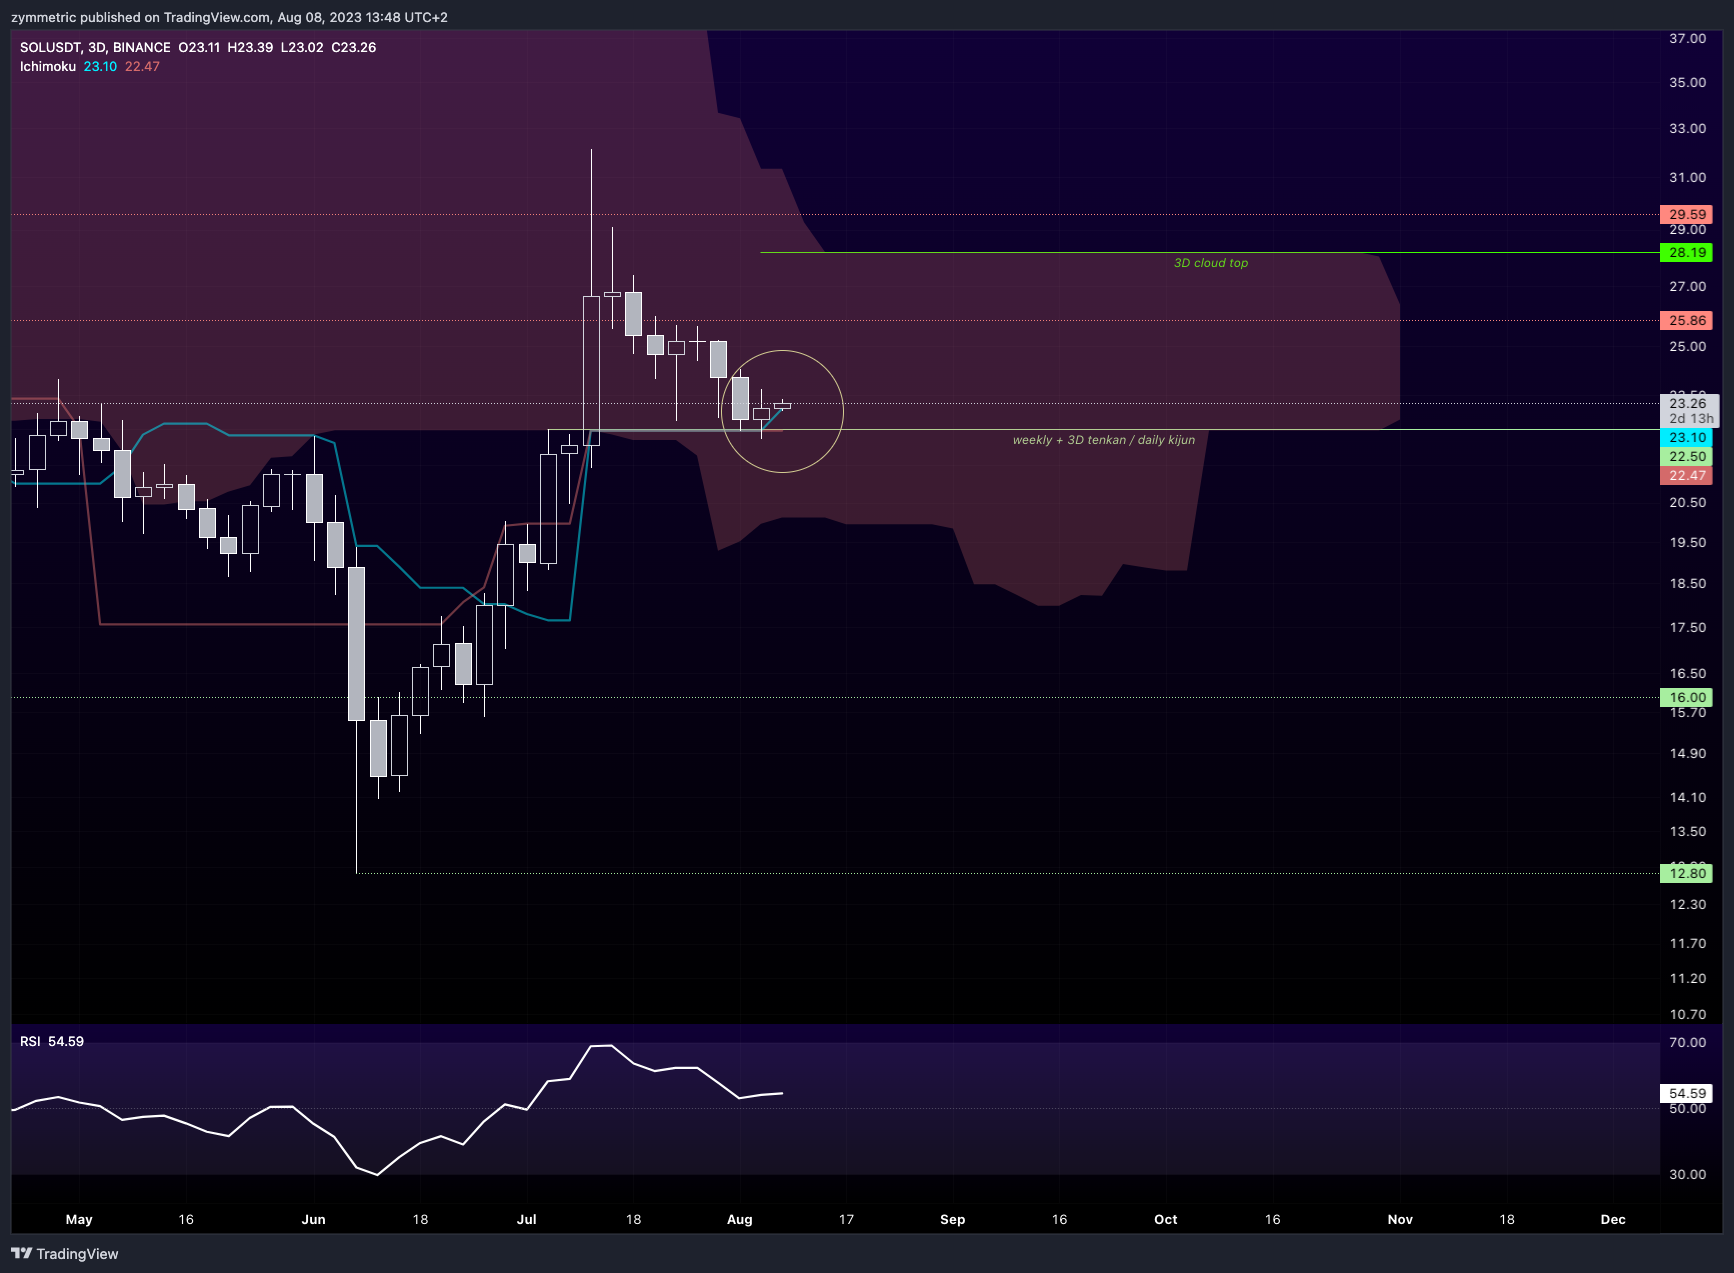Viewport: 1734px width, 1273px height.
Task: Select the 'weekly + 3D tenkan / daily kijun' text
Action: [1103, 440]
